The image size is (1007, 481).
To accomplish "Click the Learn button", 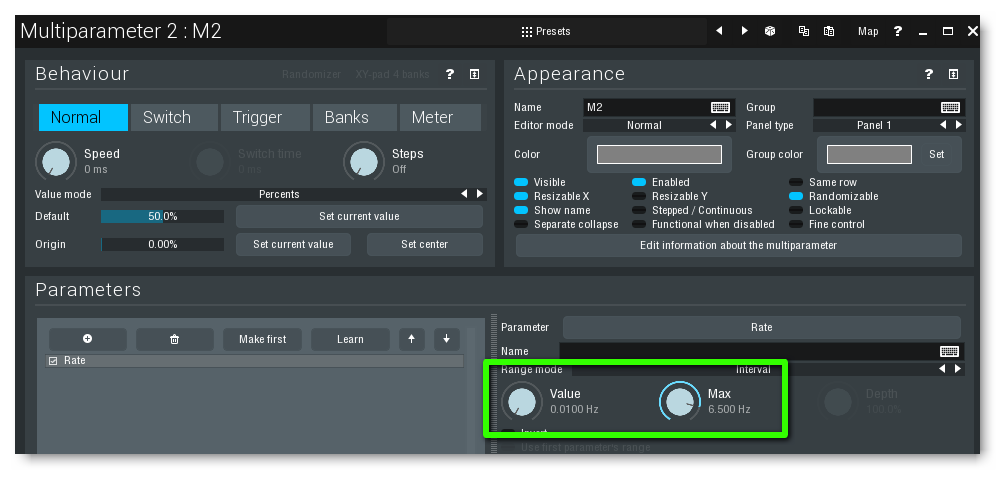I will pyautogui.click(x=350, y=339).
